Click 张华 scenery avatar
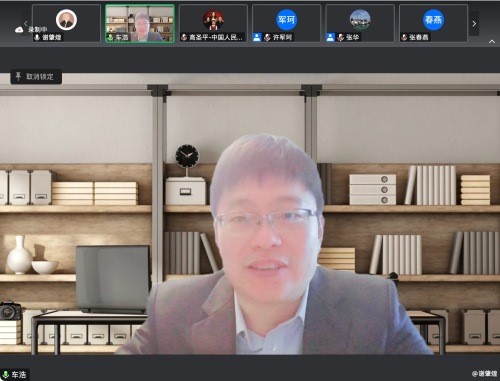Screen dimensions: 500x381 (x=360, y=20)
